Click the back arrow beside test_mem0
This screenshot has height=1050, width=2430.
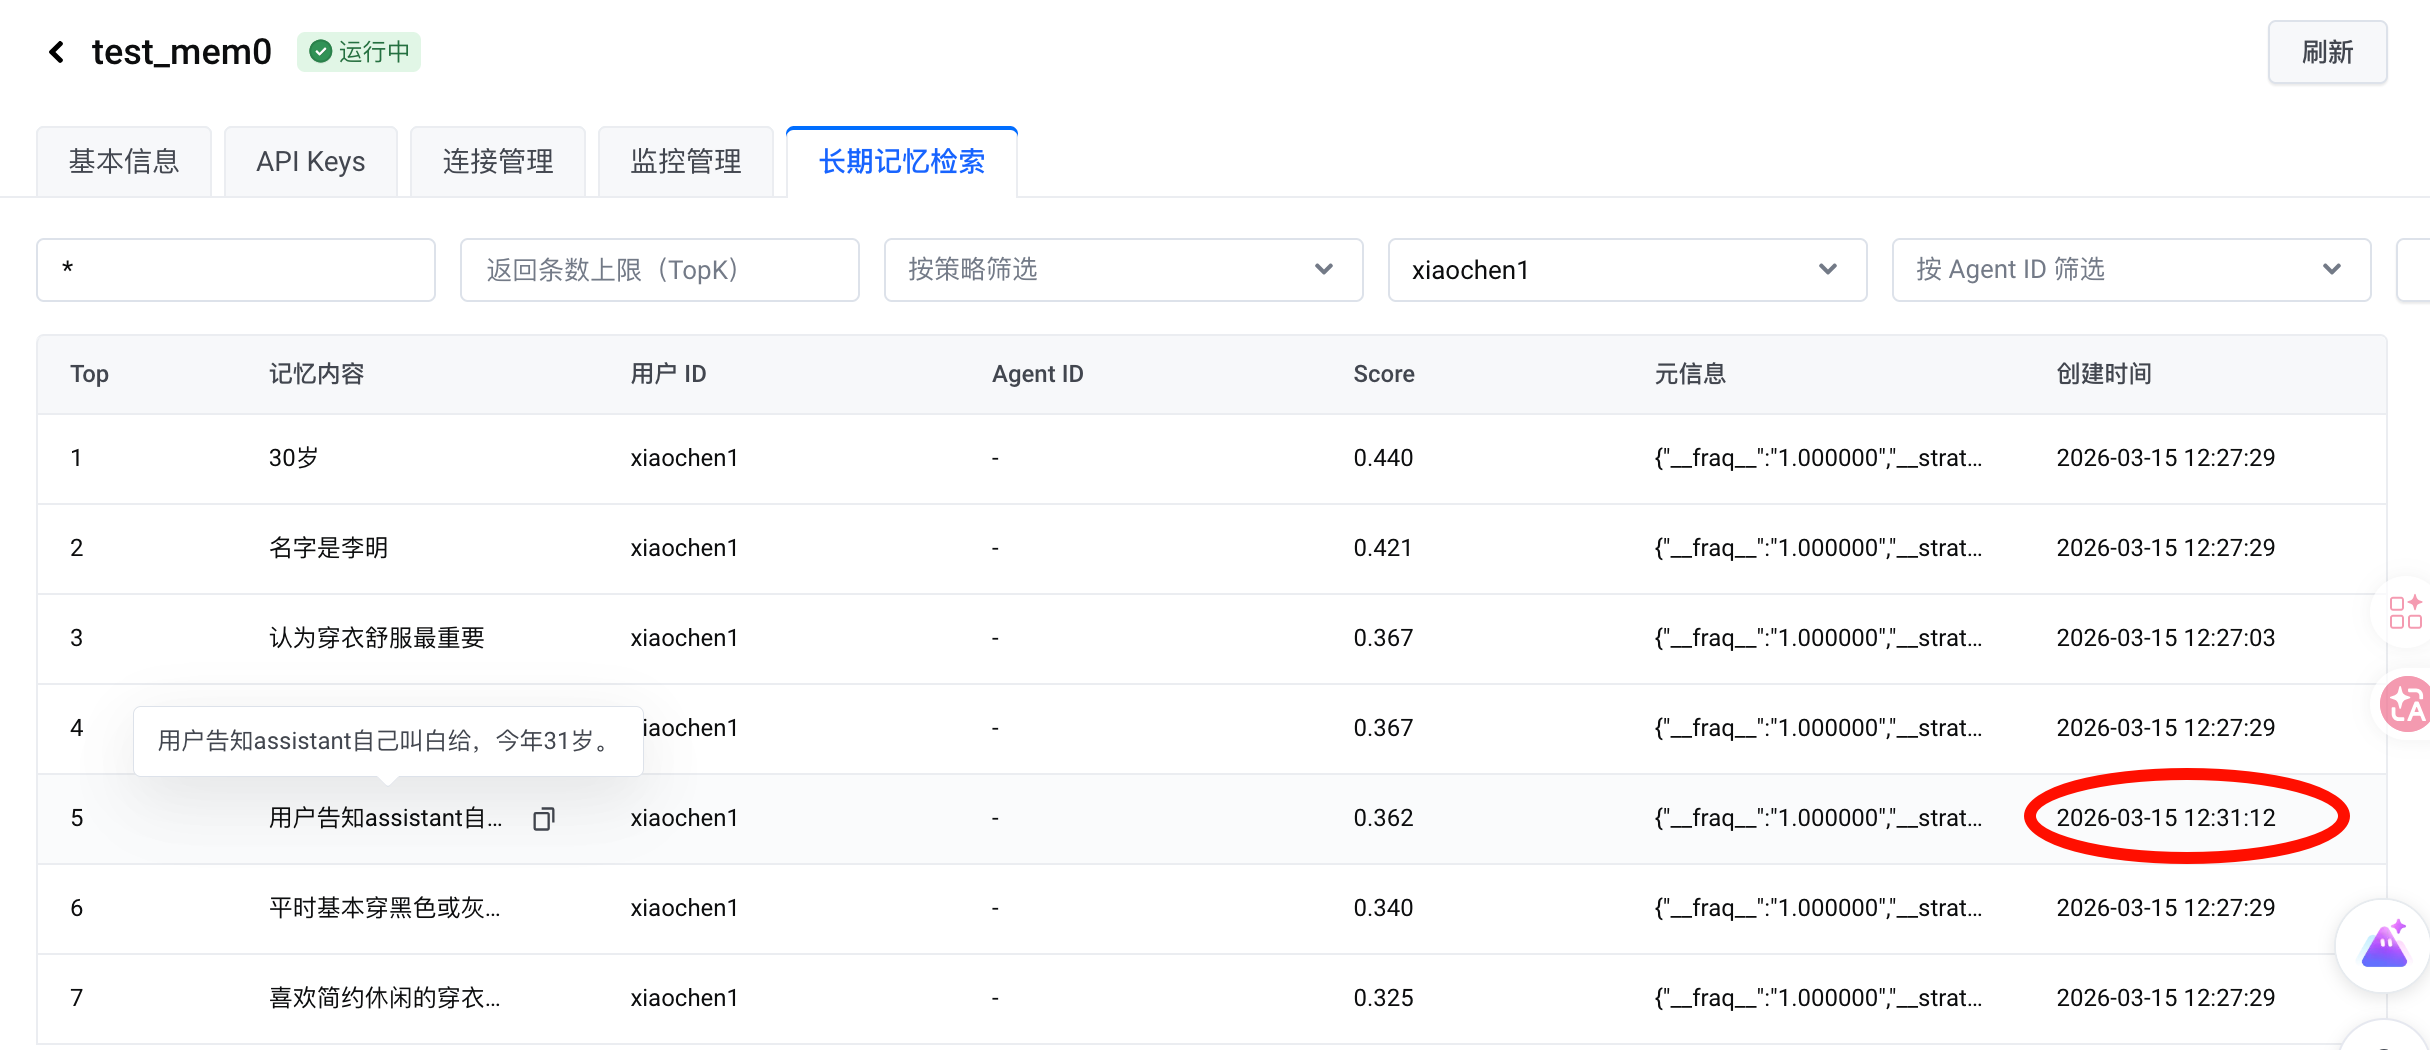click(57, 52)
